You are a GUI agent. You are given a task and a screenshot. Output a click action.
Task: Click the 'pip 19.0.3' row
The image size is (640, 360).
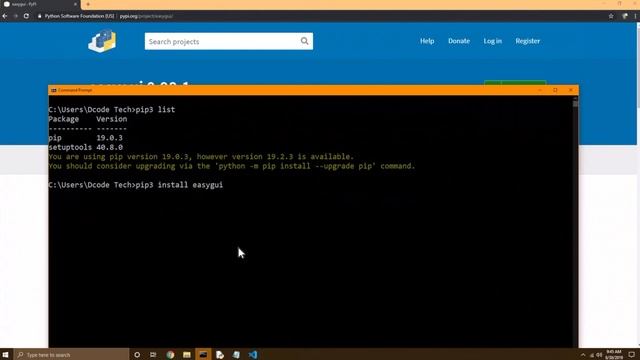tap(85, 138)
